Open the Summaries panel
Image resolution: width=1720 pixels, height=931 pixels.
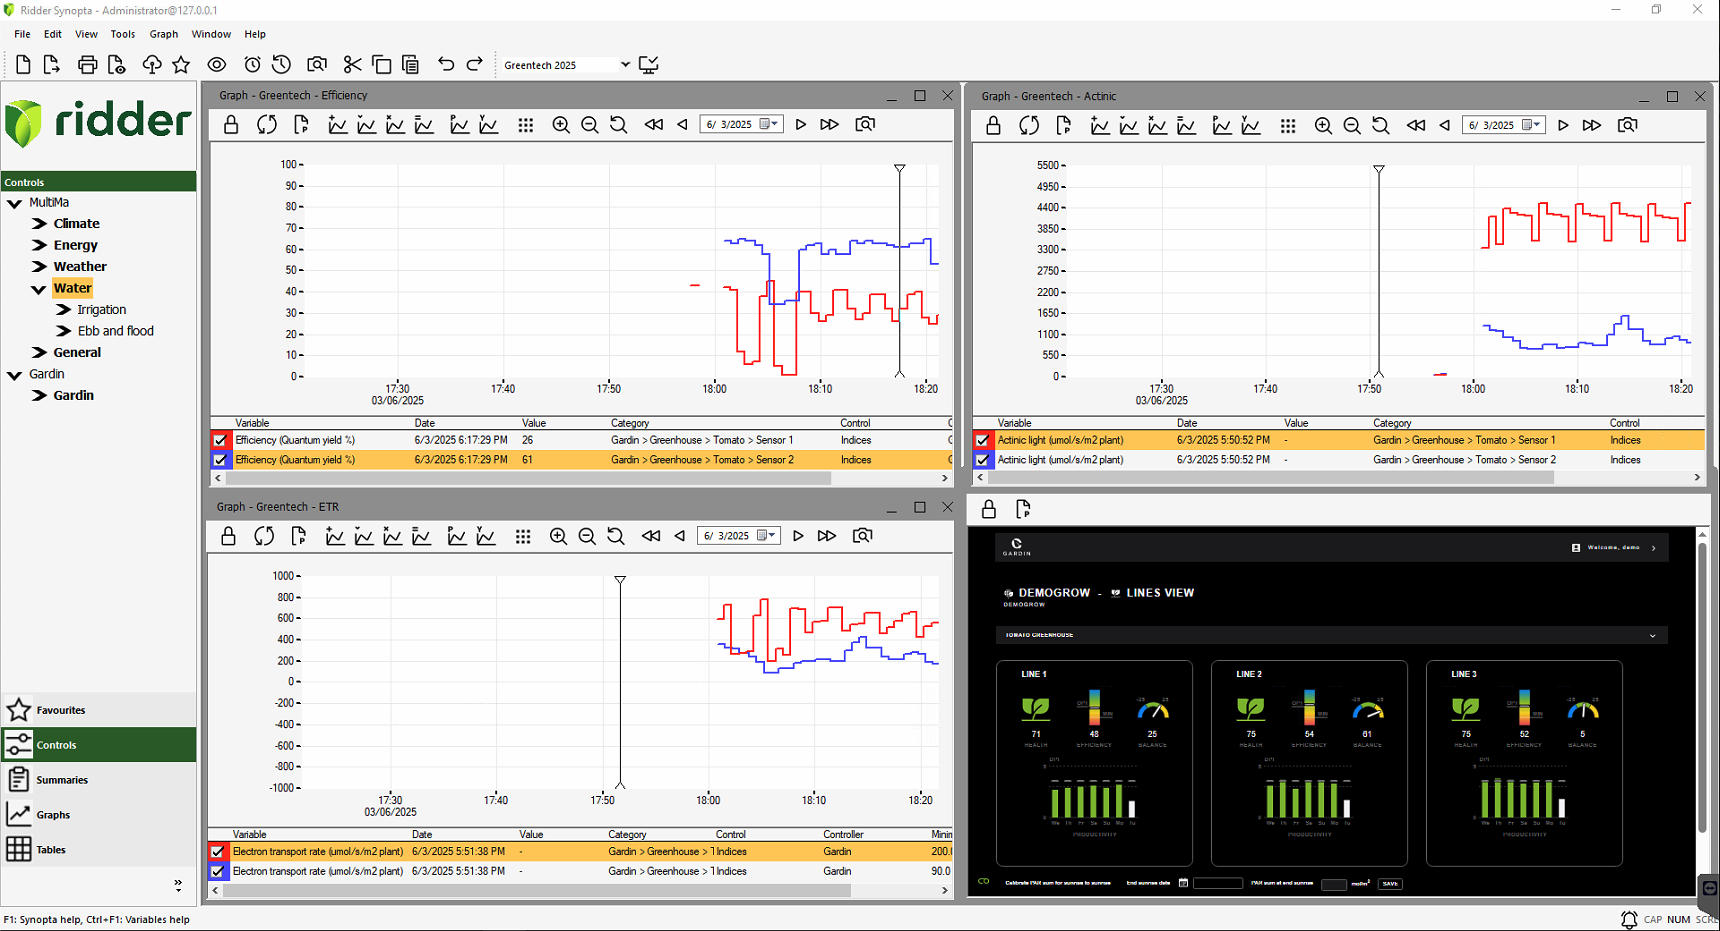(x=62, y=780)
